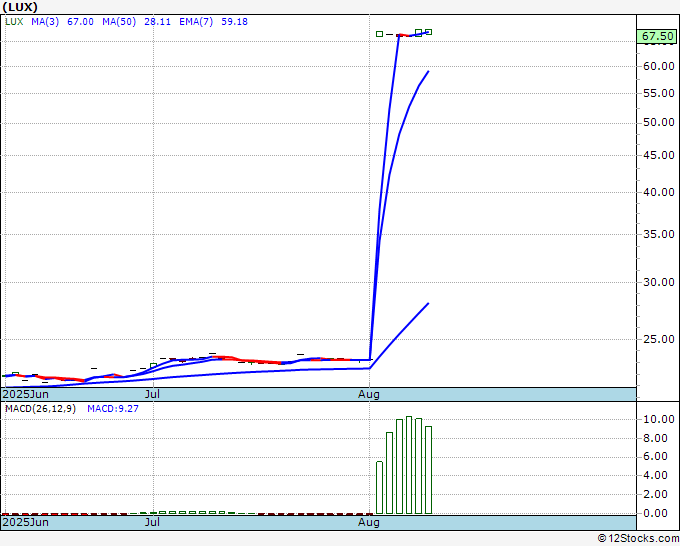The height and width of the screenshot is (546, 680).
Task: Click Jul on the price chart date axis
Action: [152, 394]
